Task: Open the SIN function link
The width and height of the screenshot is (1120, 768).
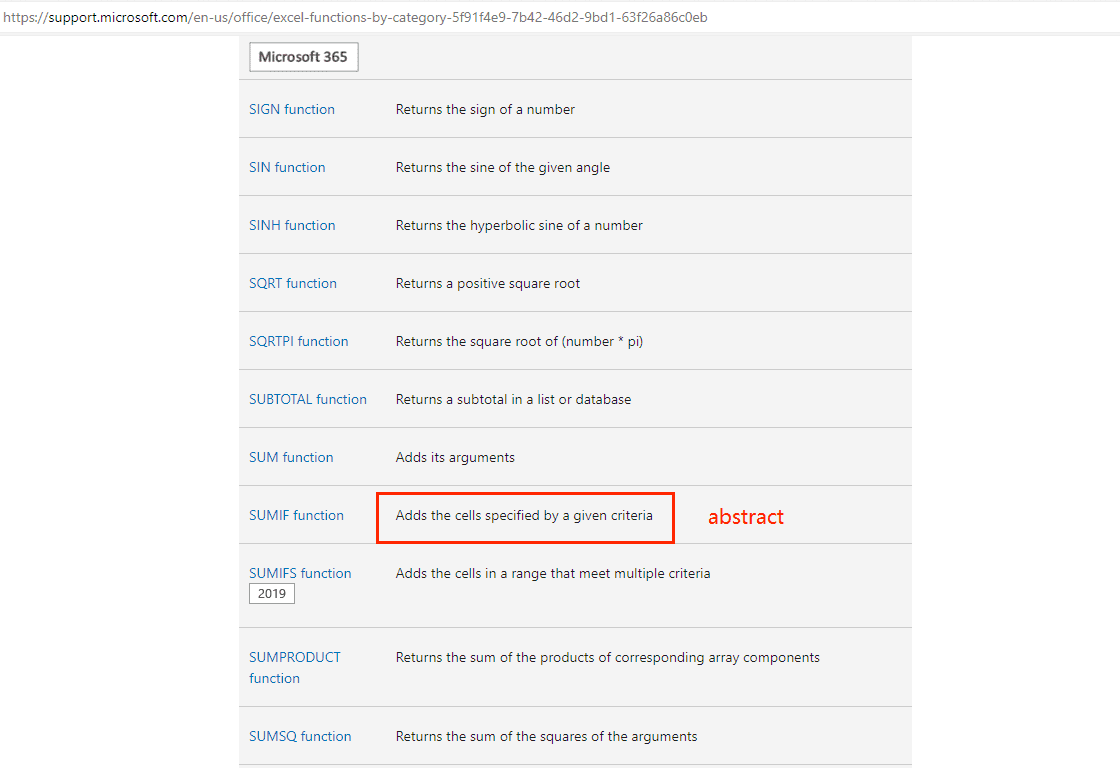Action: 287,167
